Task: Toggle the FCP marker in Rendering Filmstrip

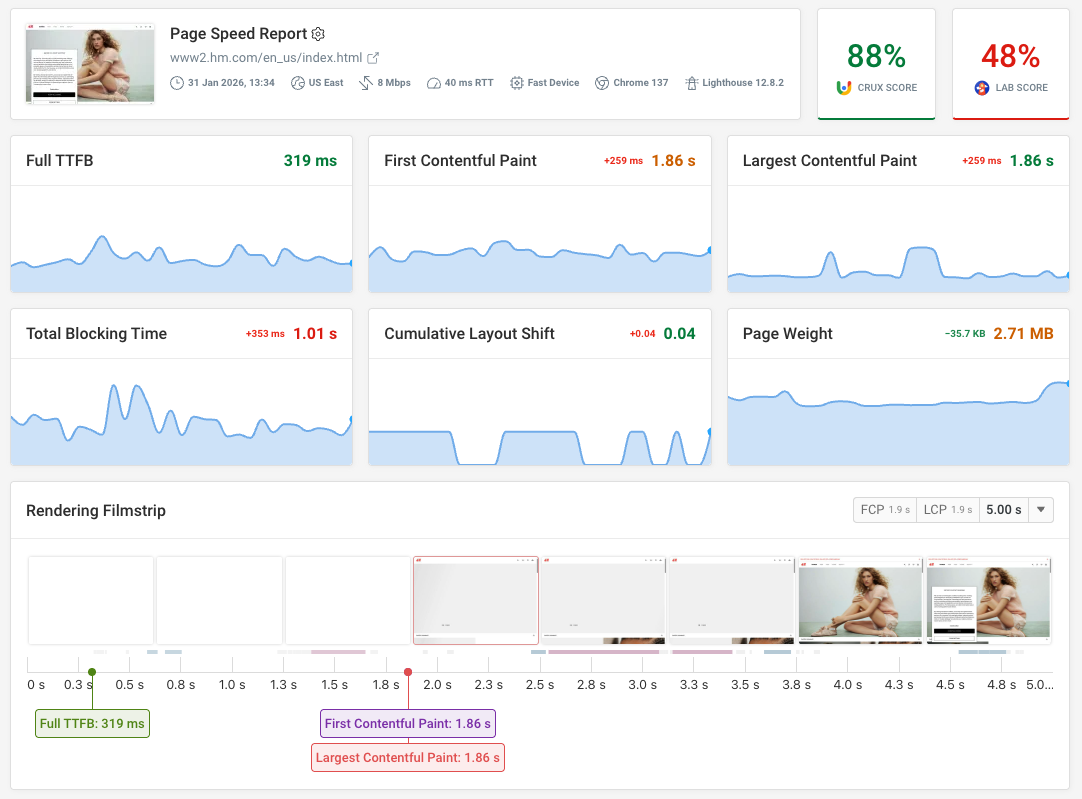Action: click(884, 509)
